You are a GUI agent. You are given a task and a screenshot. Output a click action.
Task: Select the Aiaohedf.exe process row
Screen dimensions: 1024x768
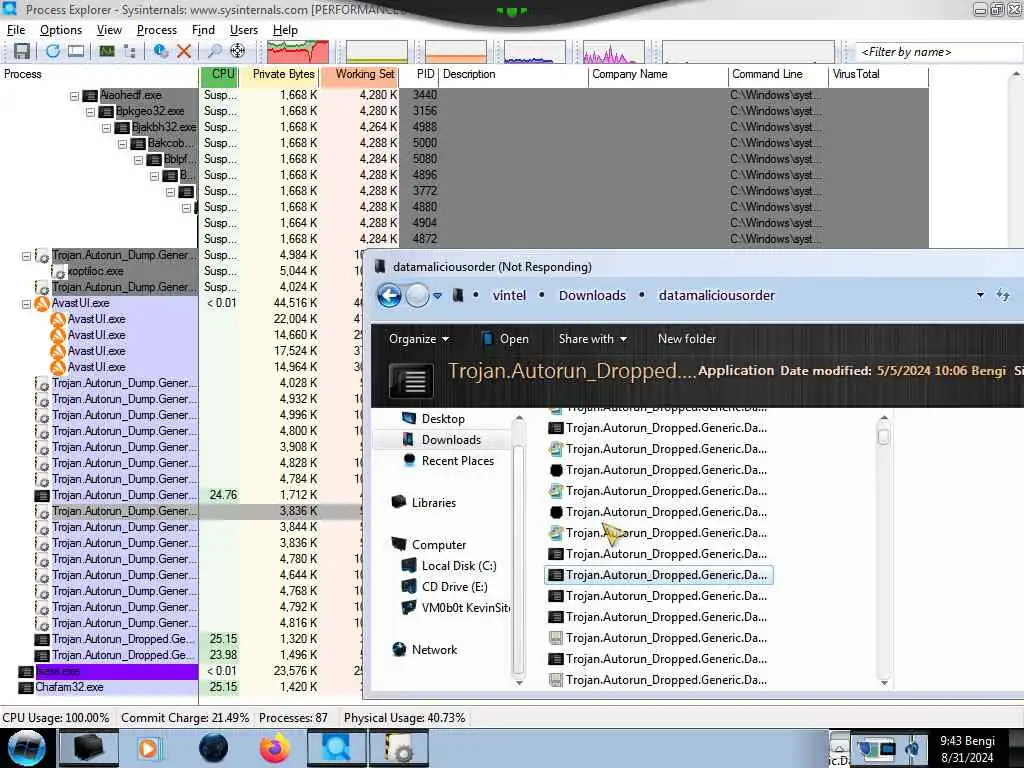(x=131, y=95)
